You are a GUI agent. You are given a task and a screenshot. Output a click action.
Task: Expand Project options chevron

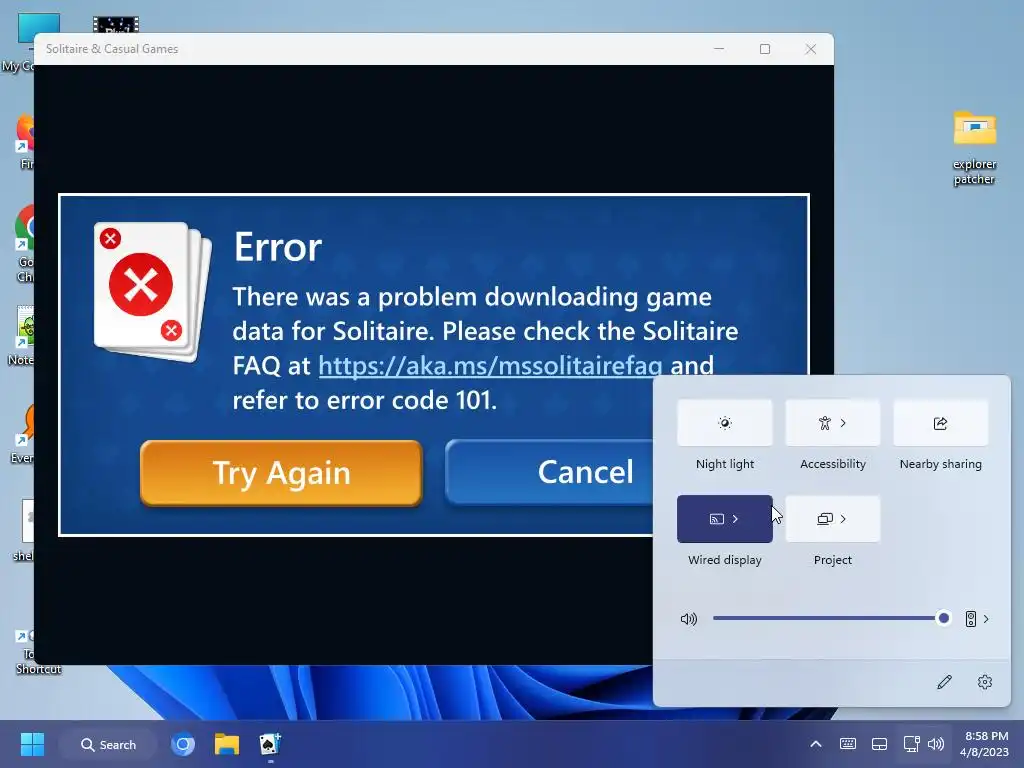click(843, 519)
